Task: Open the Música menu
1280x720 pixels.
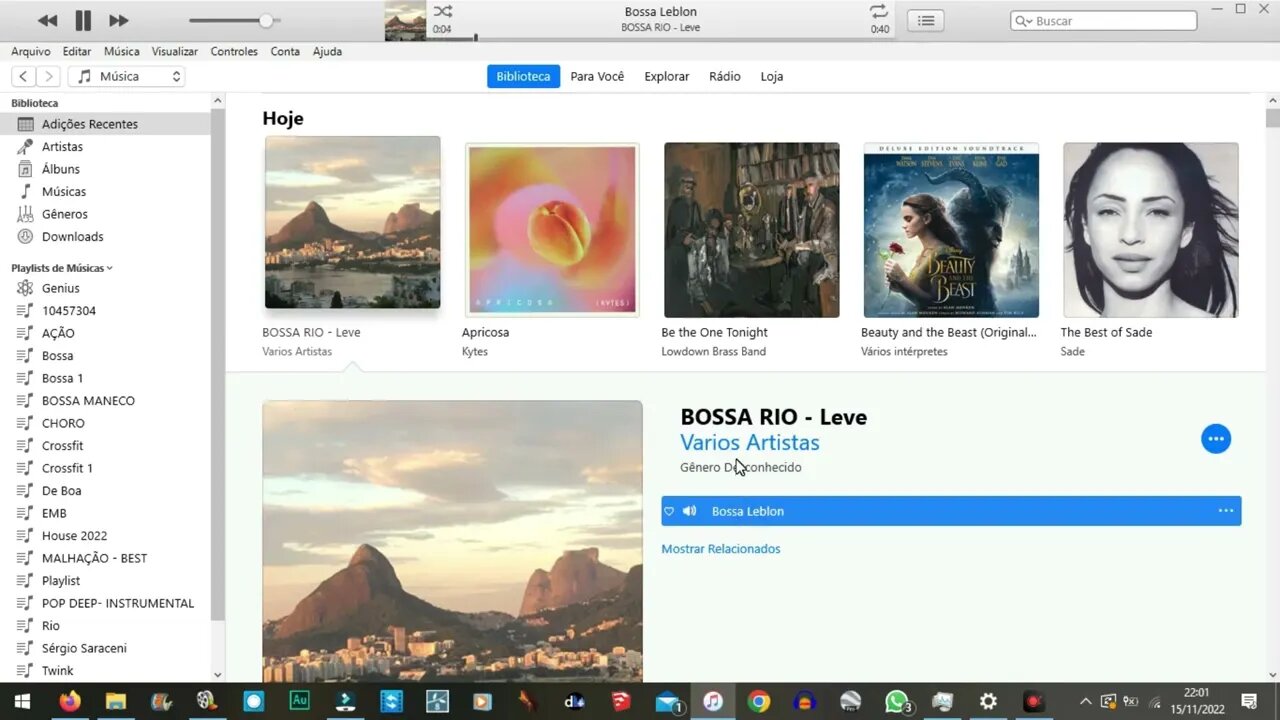Action: 122,51
